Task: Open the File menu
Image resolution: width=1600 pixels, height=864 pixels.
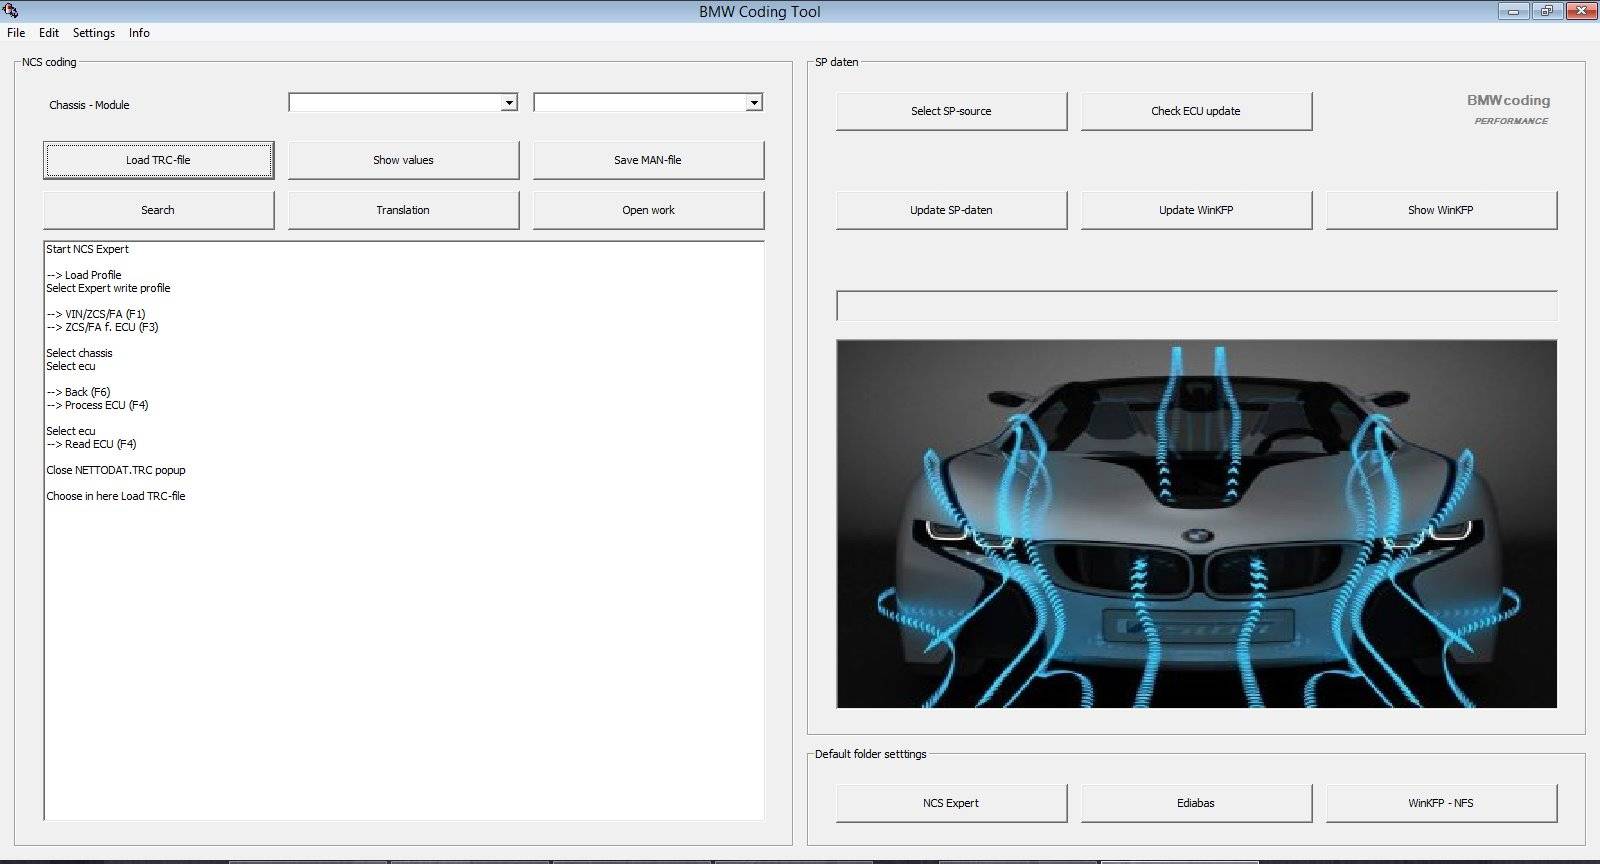Action: (16, 33)
